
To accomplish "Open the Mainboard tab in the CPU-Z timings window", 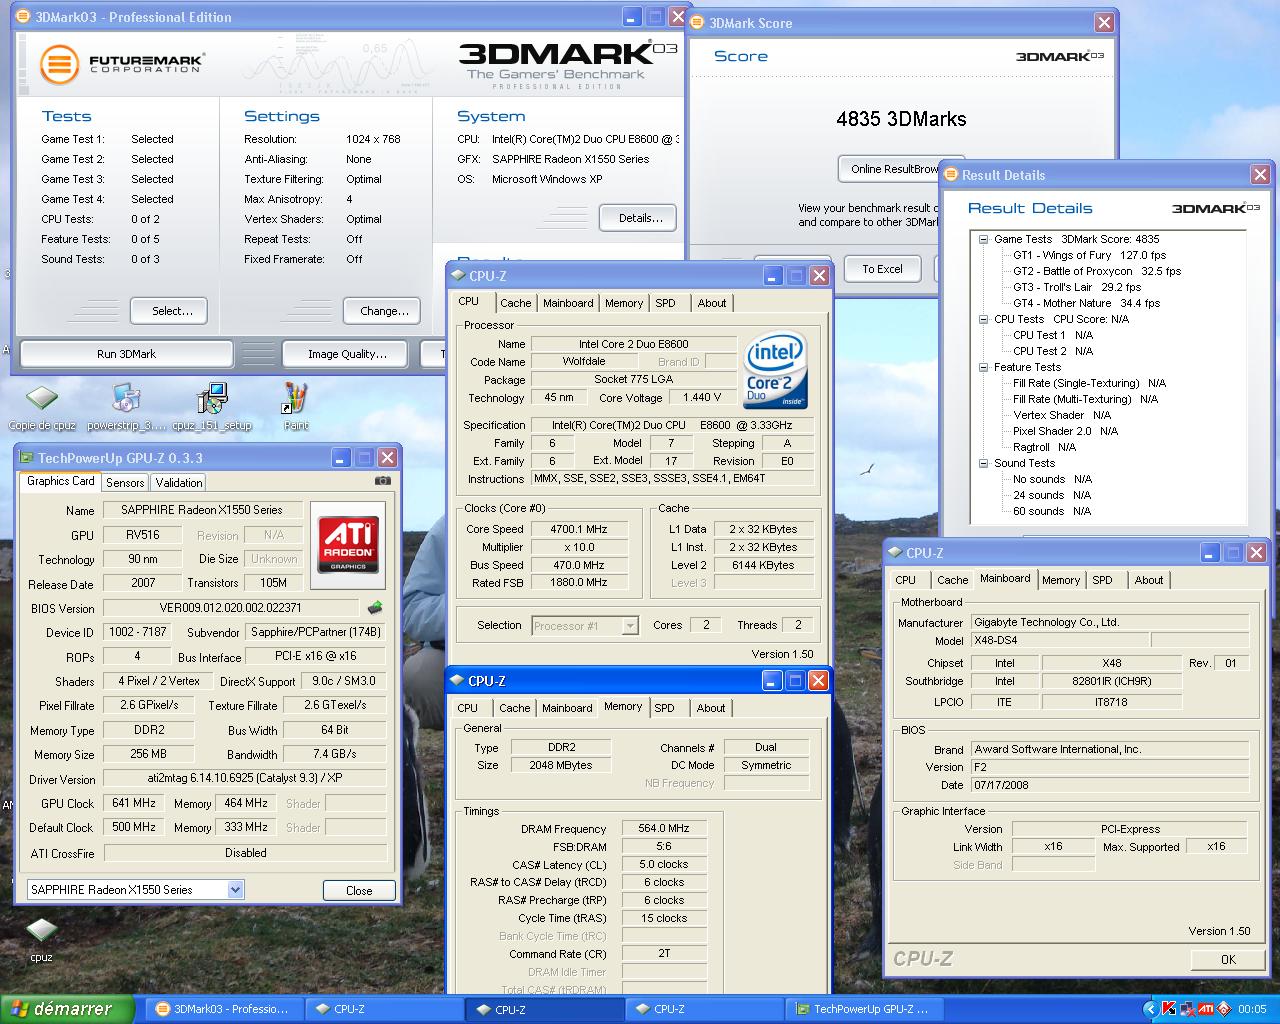I will 567,708.
